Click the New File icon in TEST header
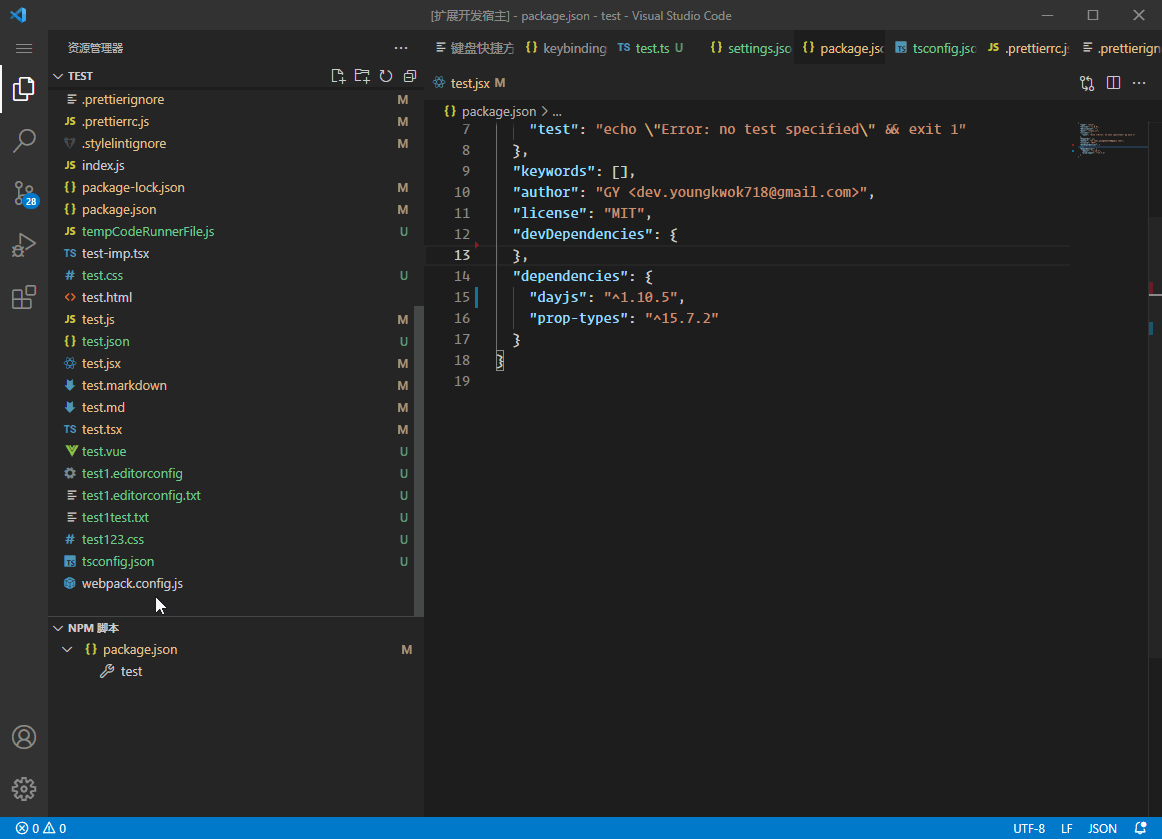 (x=338, y=76)
